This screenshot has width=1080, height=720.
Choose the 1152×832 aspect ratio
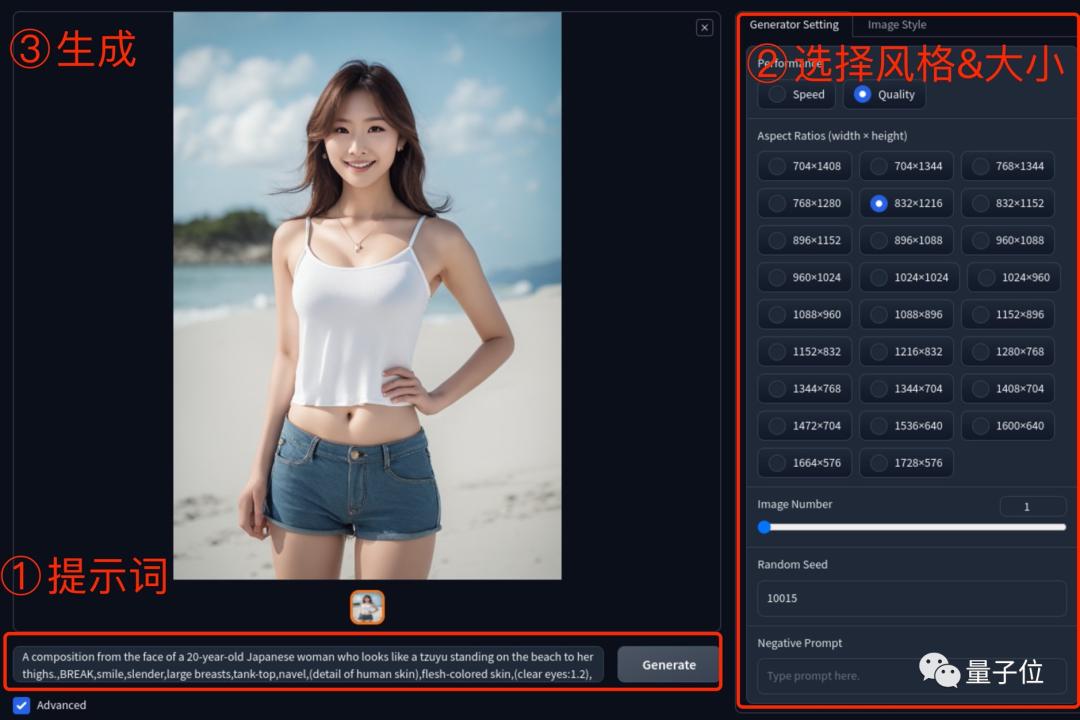(x=804, y=352)
